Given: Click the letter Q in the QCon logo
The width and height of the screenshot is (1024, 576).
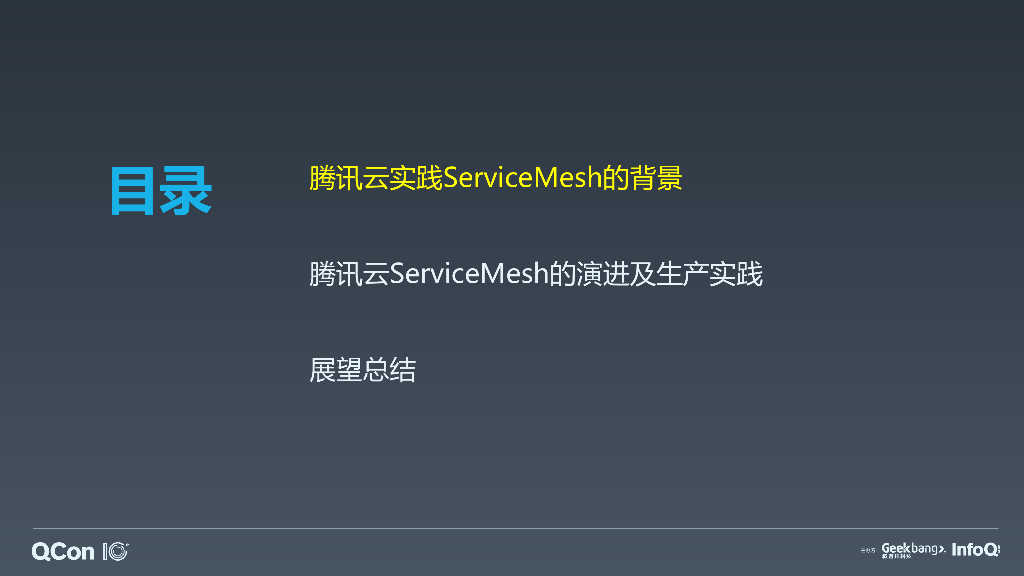Looking at the screenshot, I should point(39,552).
